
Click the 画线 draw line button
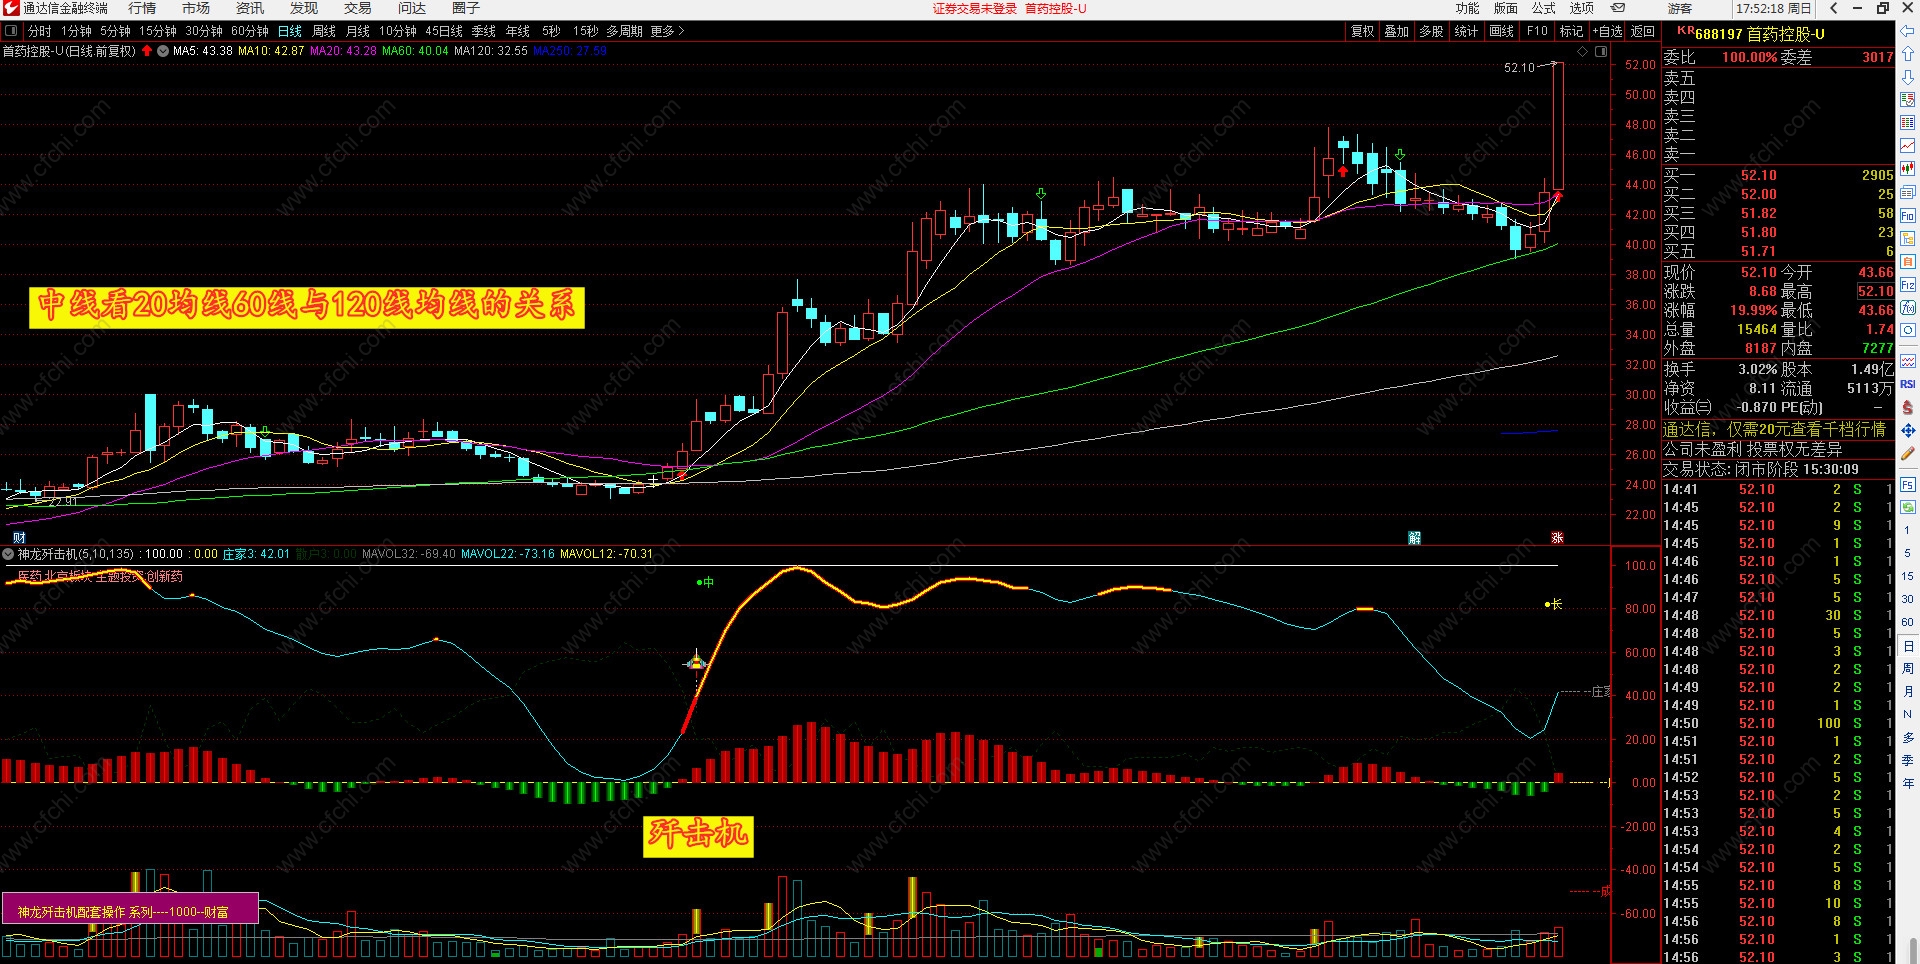(x=1502, y=31)
